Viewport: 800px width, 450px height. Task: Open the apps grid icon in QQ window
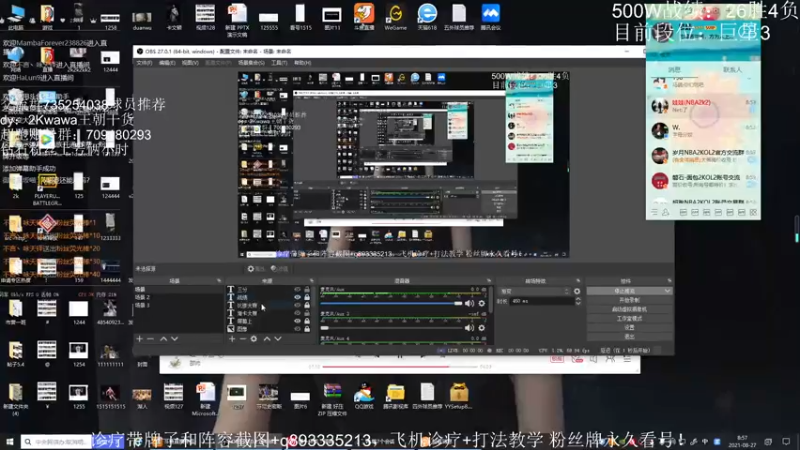tap(753, 212)
